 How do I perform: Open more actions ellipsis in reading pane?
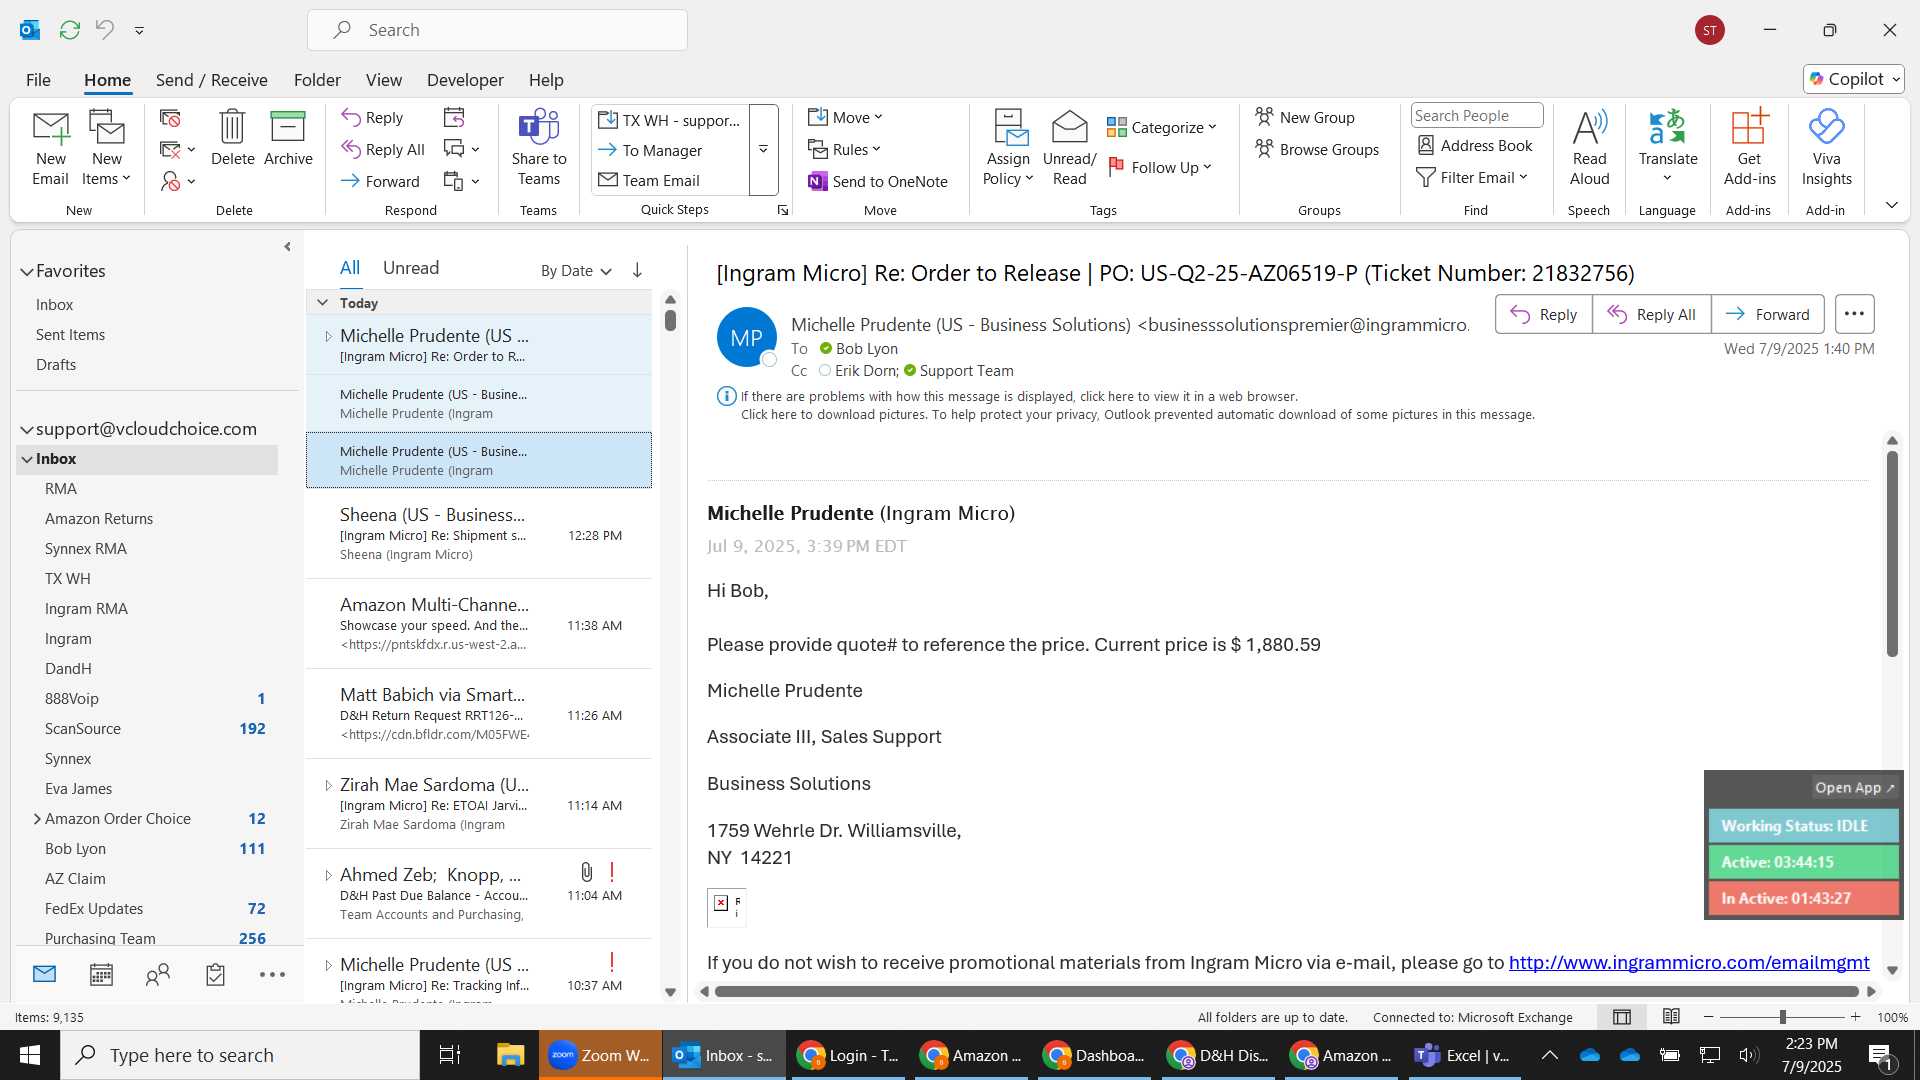(1854, 314)
